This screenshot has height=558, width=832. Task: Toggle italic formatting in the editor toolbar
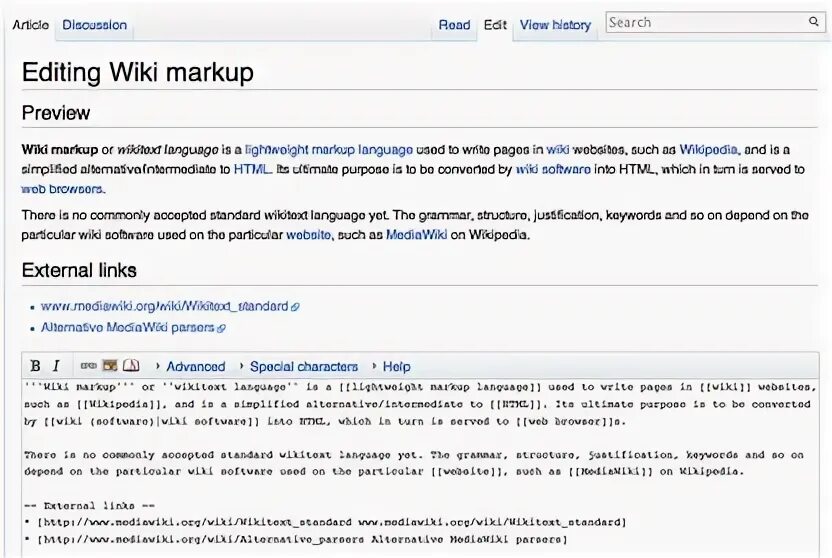(x=56, y=366)
